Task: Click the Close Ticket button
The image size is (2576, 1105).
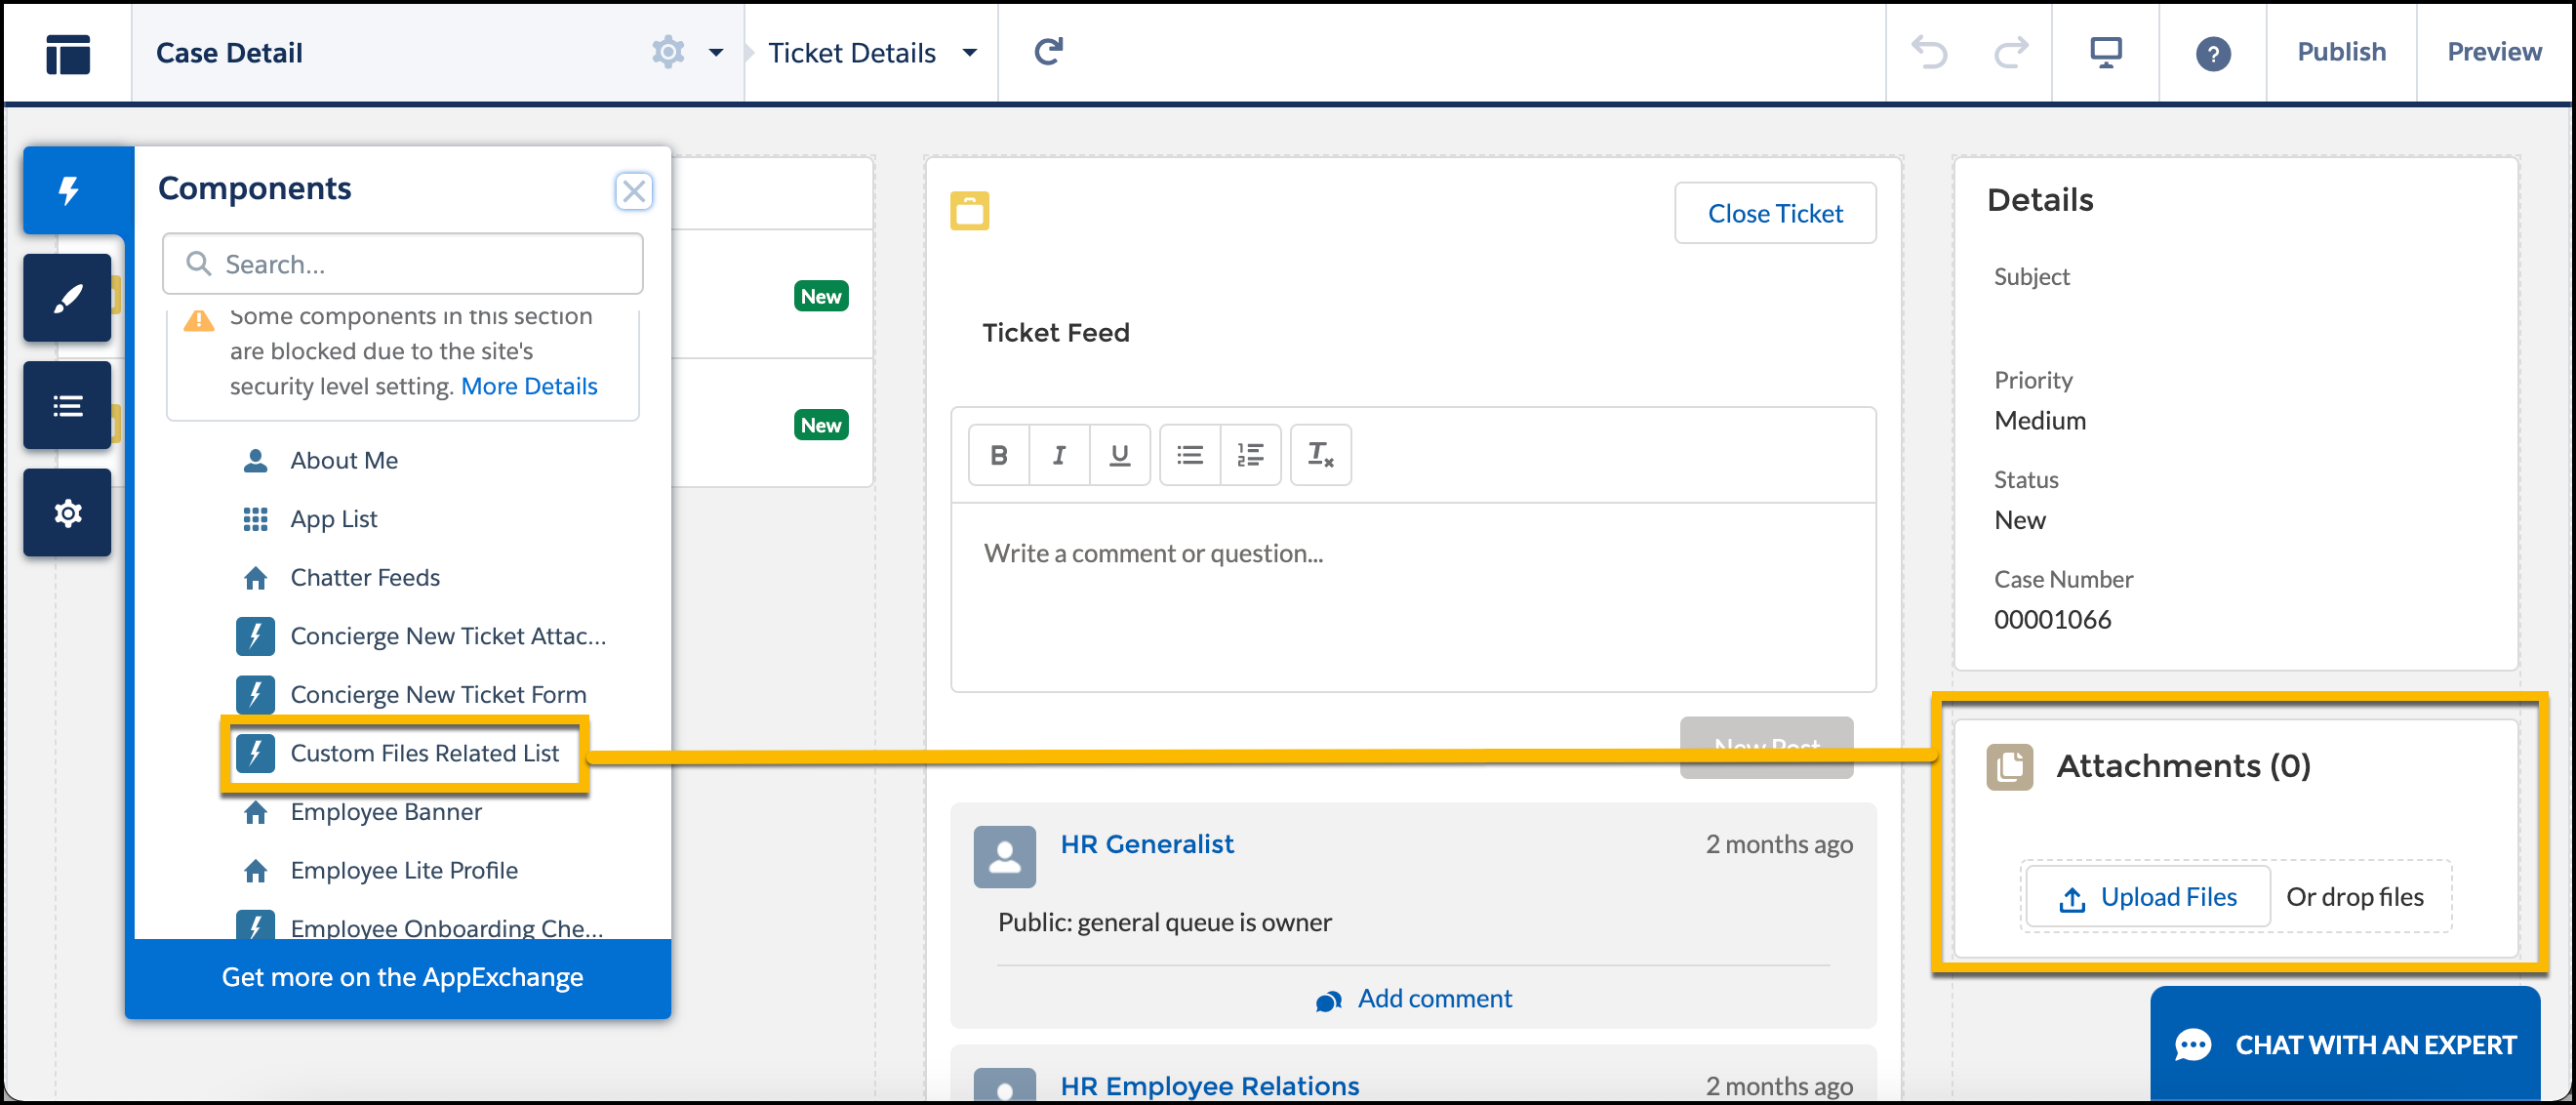Action: 1775,213
